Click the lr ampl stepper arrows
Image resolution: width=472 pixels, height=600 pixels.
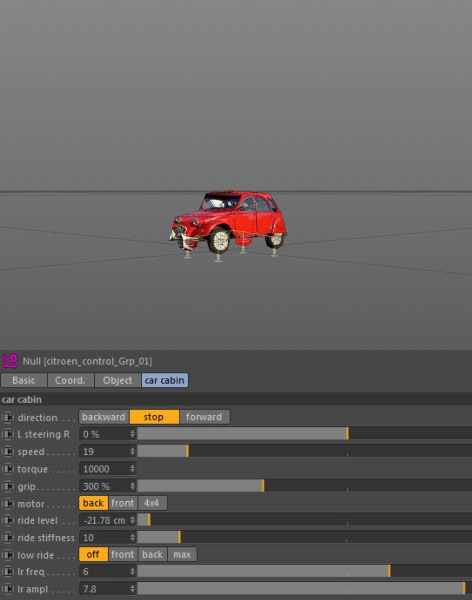point(132,589)
